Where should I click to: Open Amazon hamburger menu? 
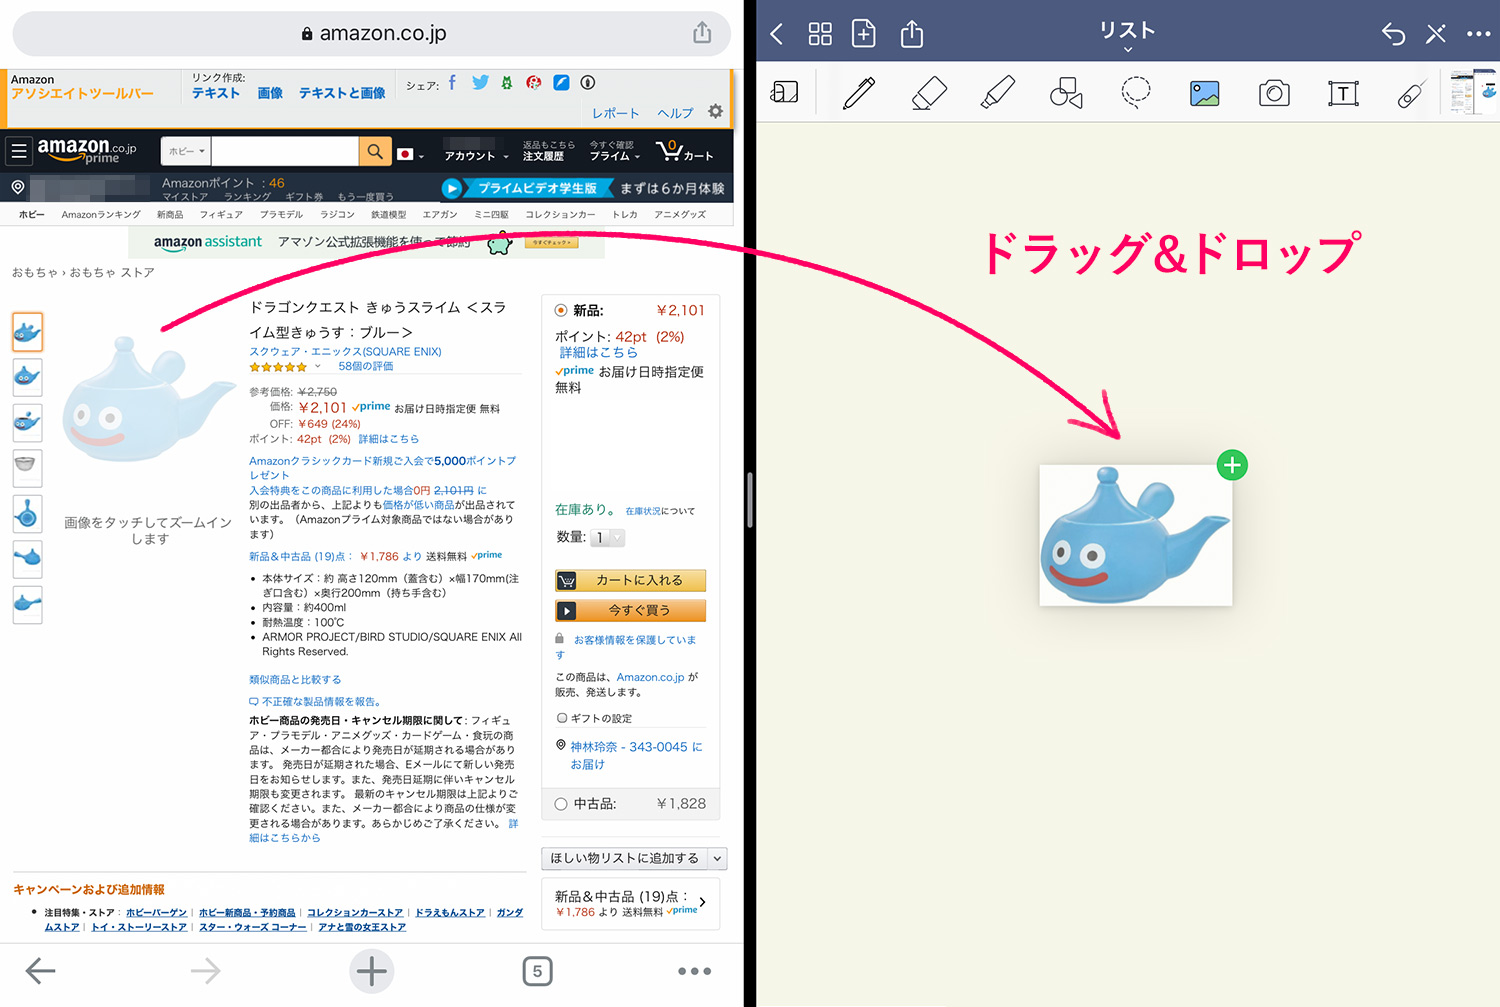[x=19, y=151]
